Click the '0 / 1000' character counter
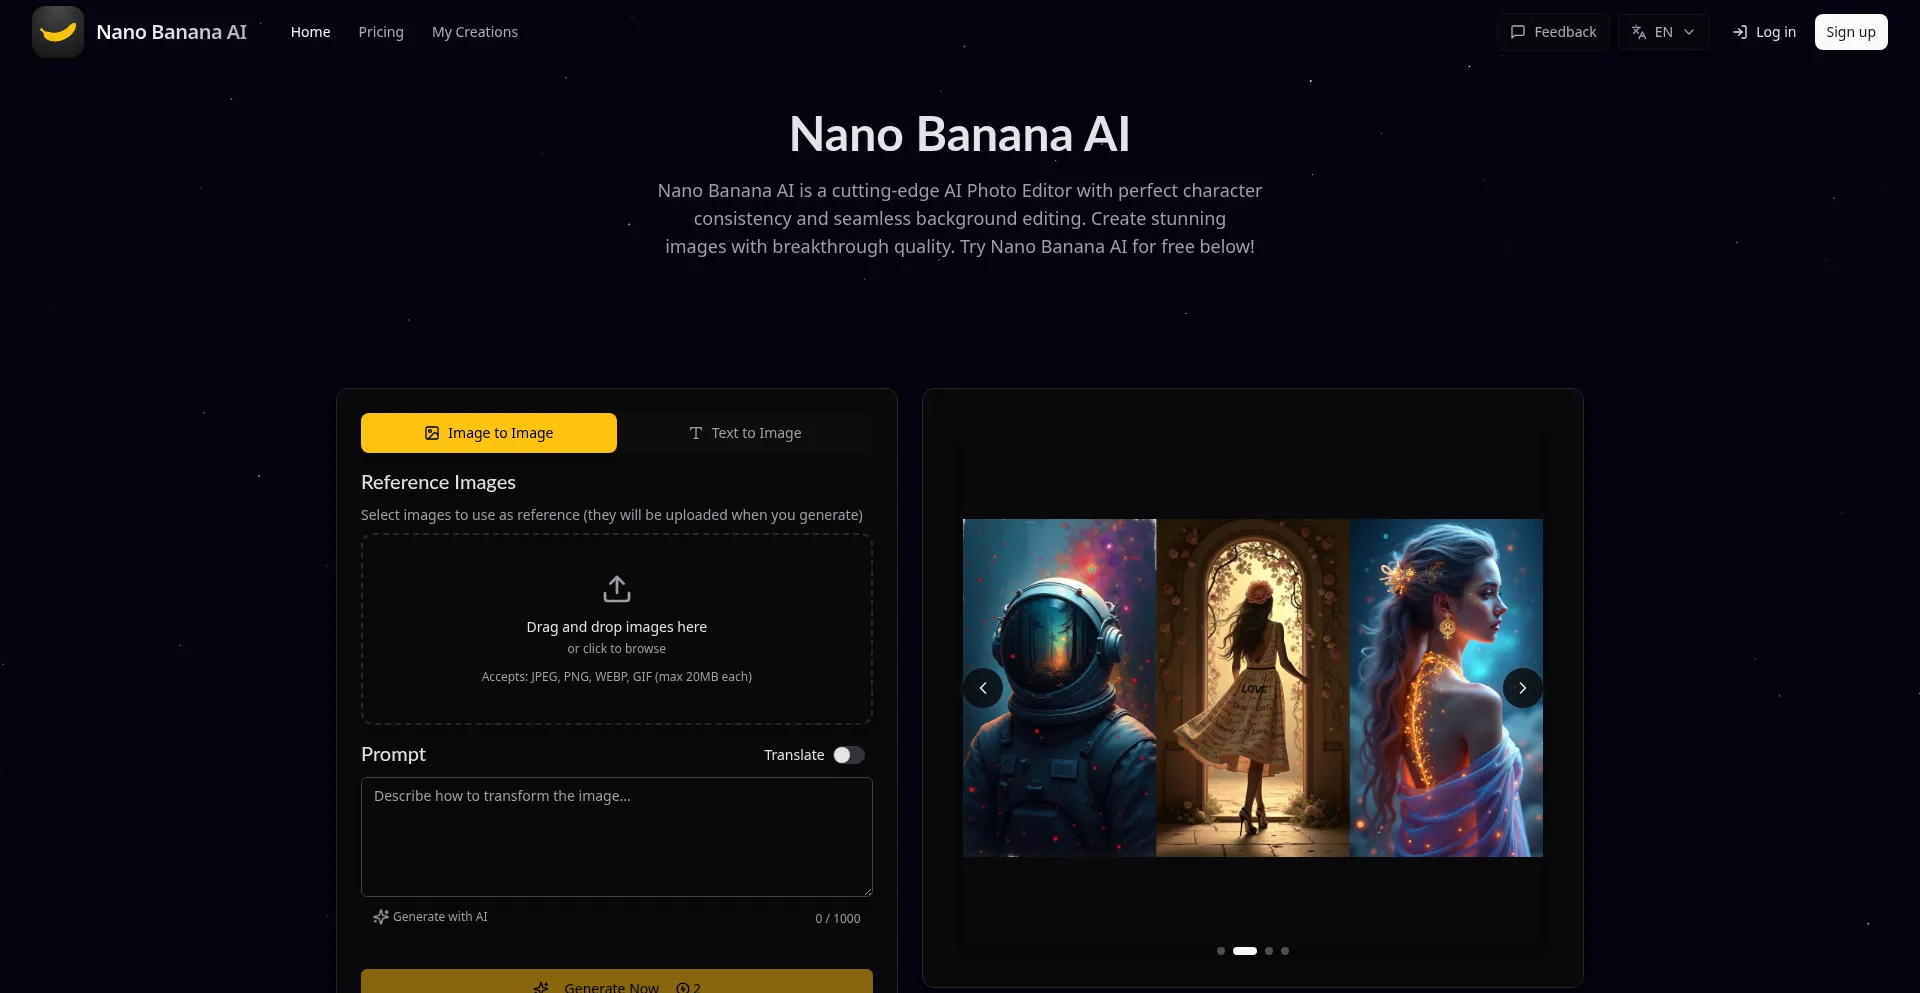Image resolution: width=1920 pixels, height=993 pixels. (x=838, y=919)
